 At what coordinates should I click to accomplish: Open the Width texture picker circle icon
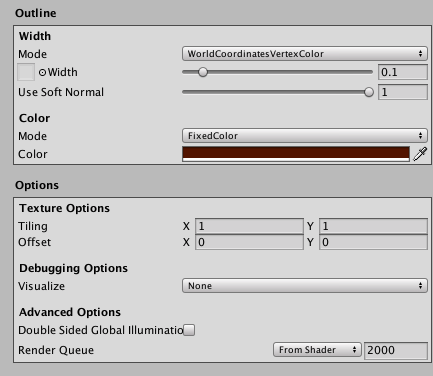tap(42, 72)
